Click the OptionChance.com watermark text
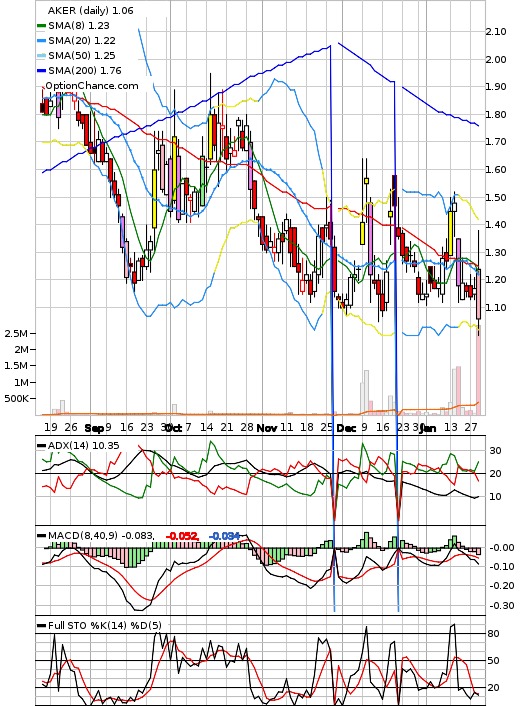This screenshot has height=706, width=526. coord(92,86)
